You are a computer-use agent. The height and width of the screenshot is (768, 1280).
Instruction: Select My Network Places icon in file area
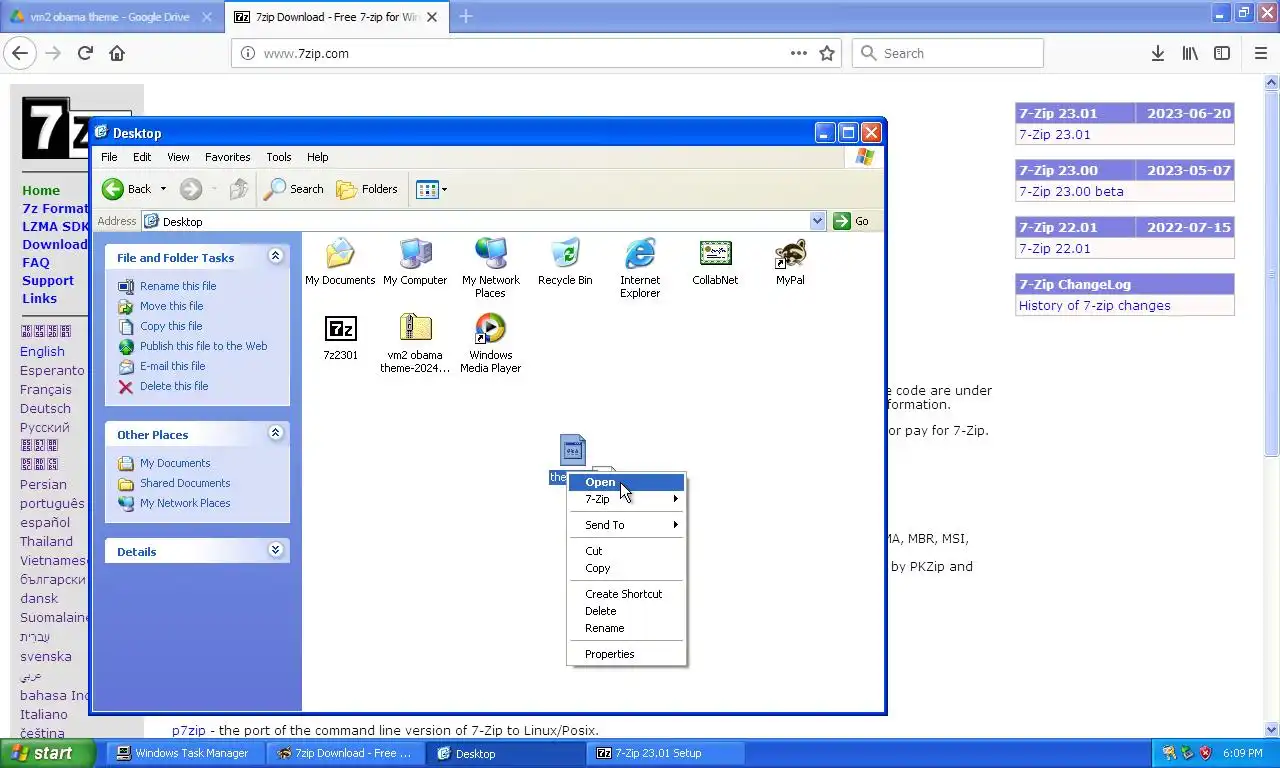[x=490, y=268]
